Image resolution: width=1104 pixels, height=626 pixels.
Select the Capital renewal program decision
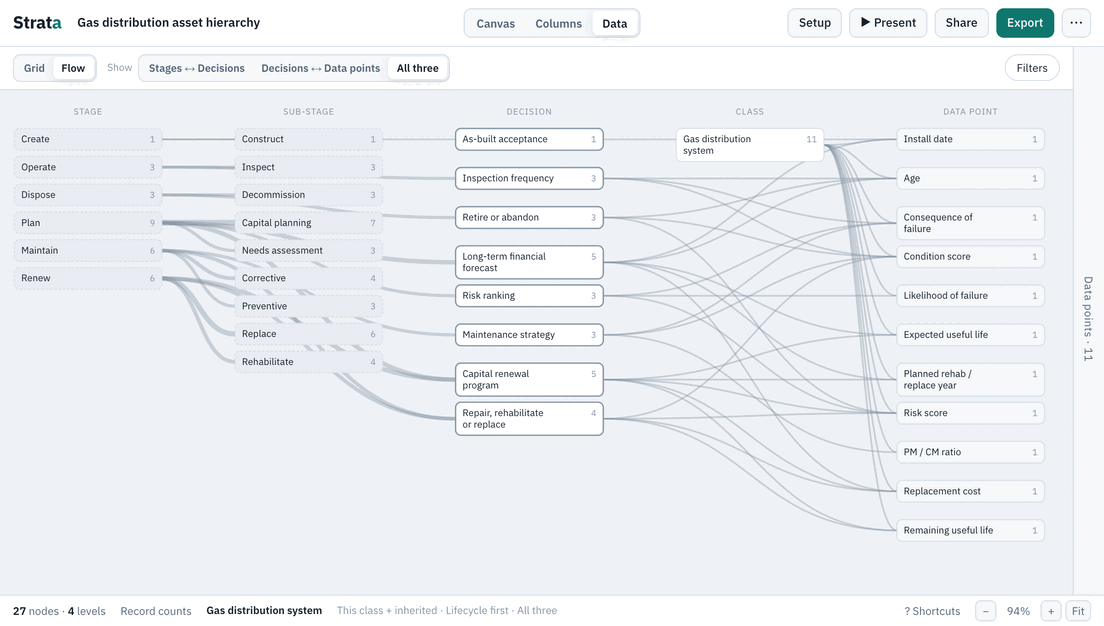coord(529,380)
